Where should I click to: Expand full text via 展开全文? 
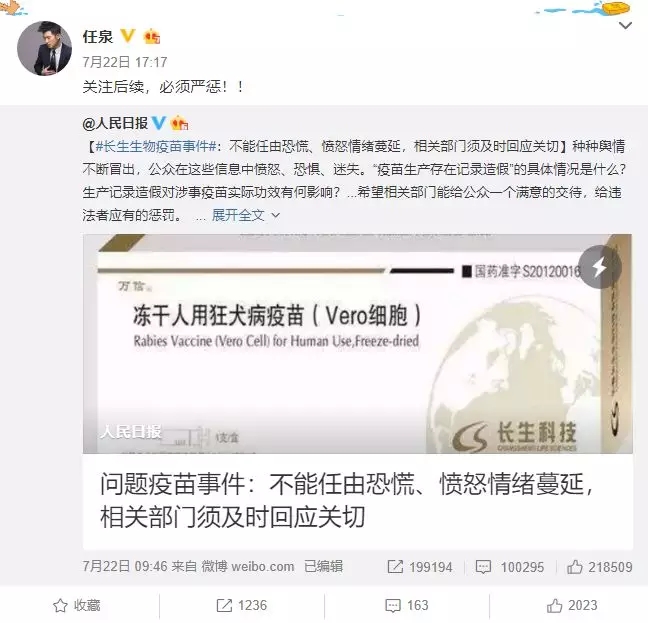tap(246, 215)
